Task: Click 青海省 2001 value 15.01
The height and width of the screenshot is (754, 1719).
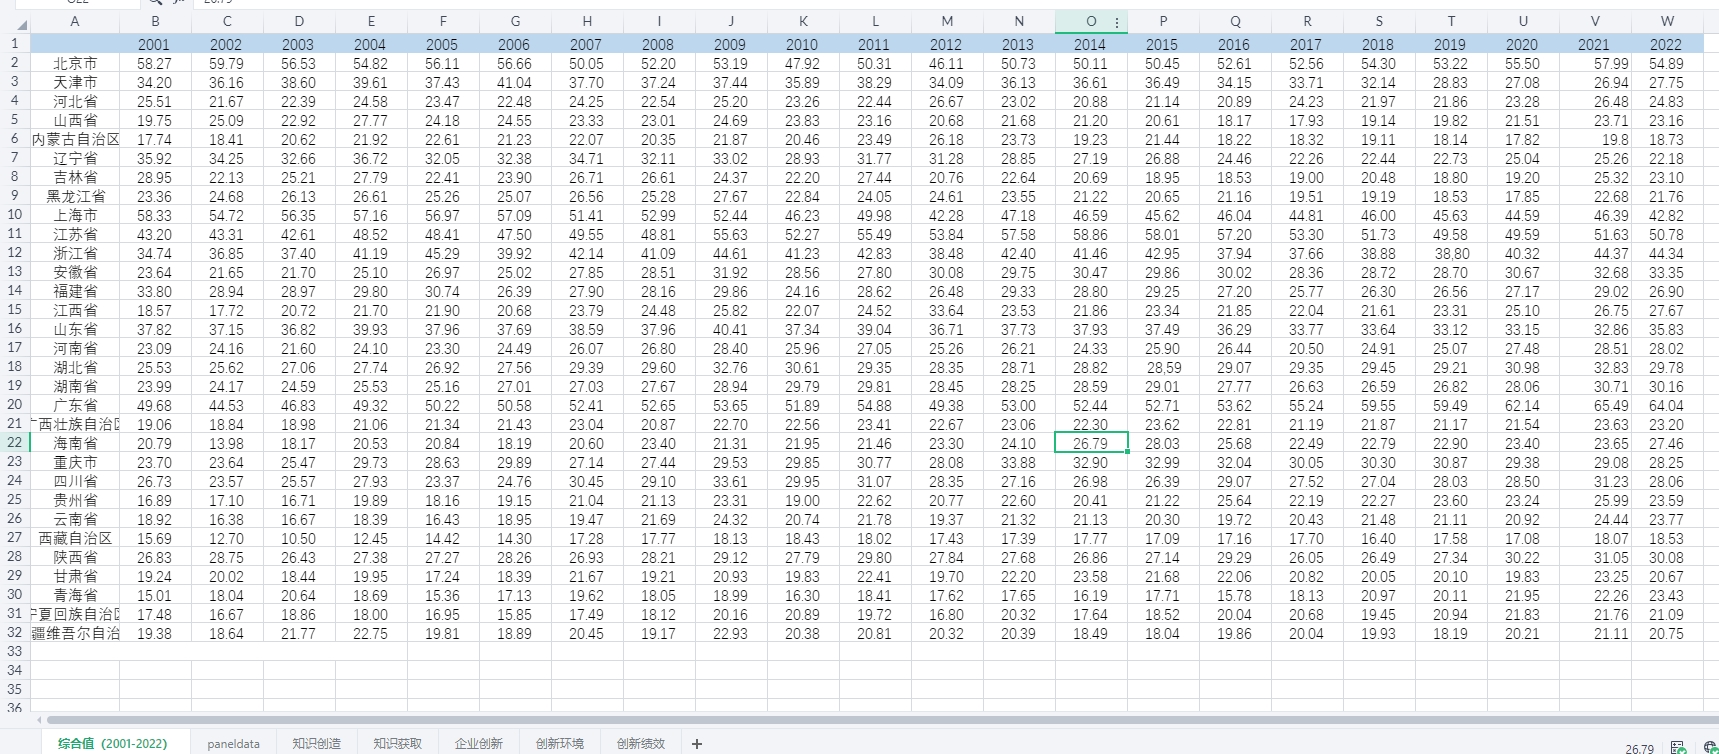Action: click(155, 595)
